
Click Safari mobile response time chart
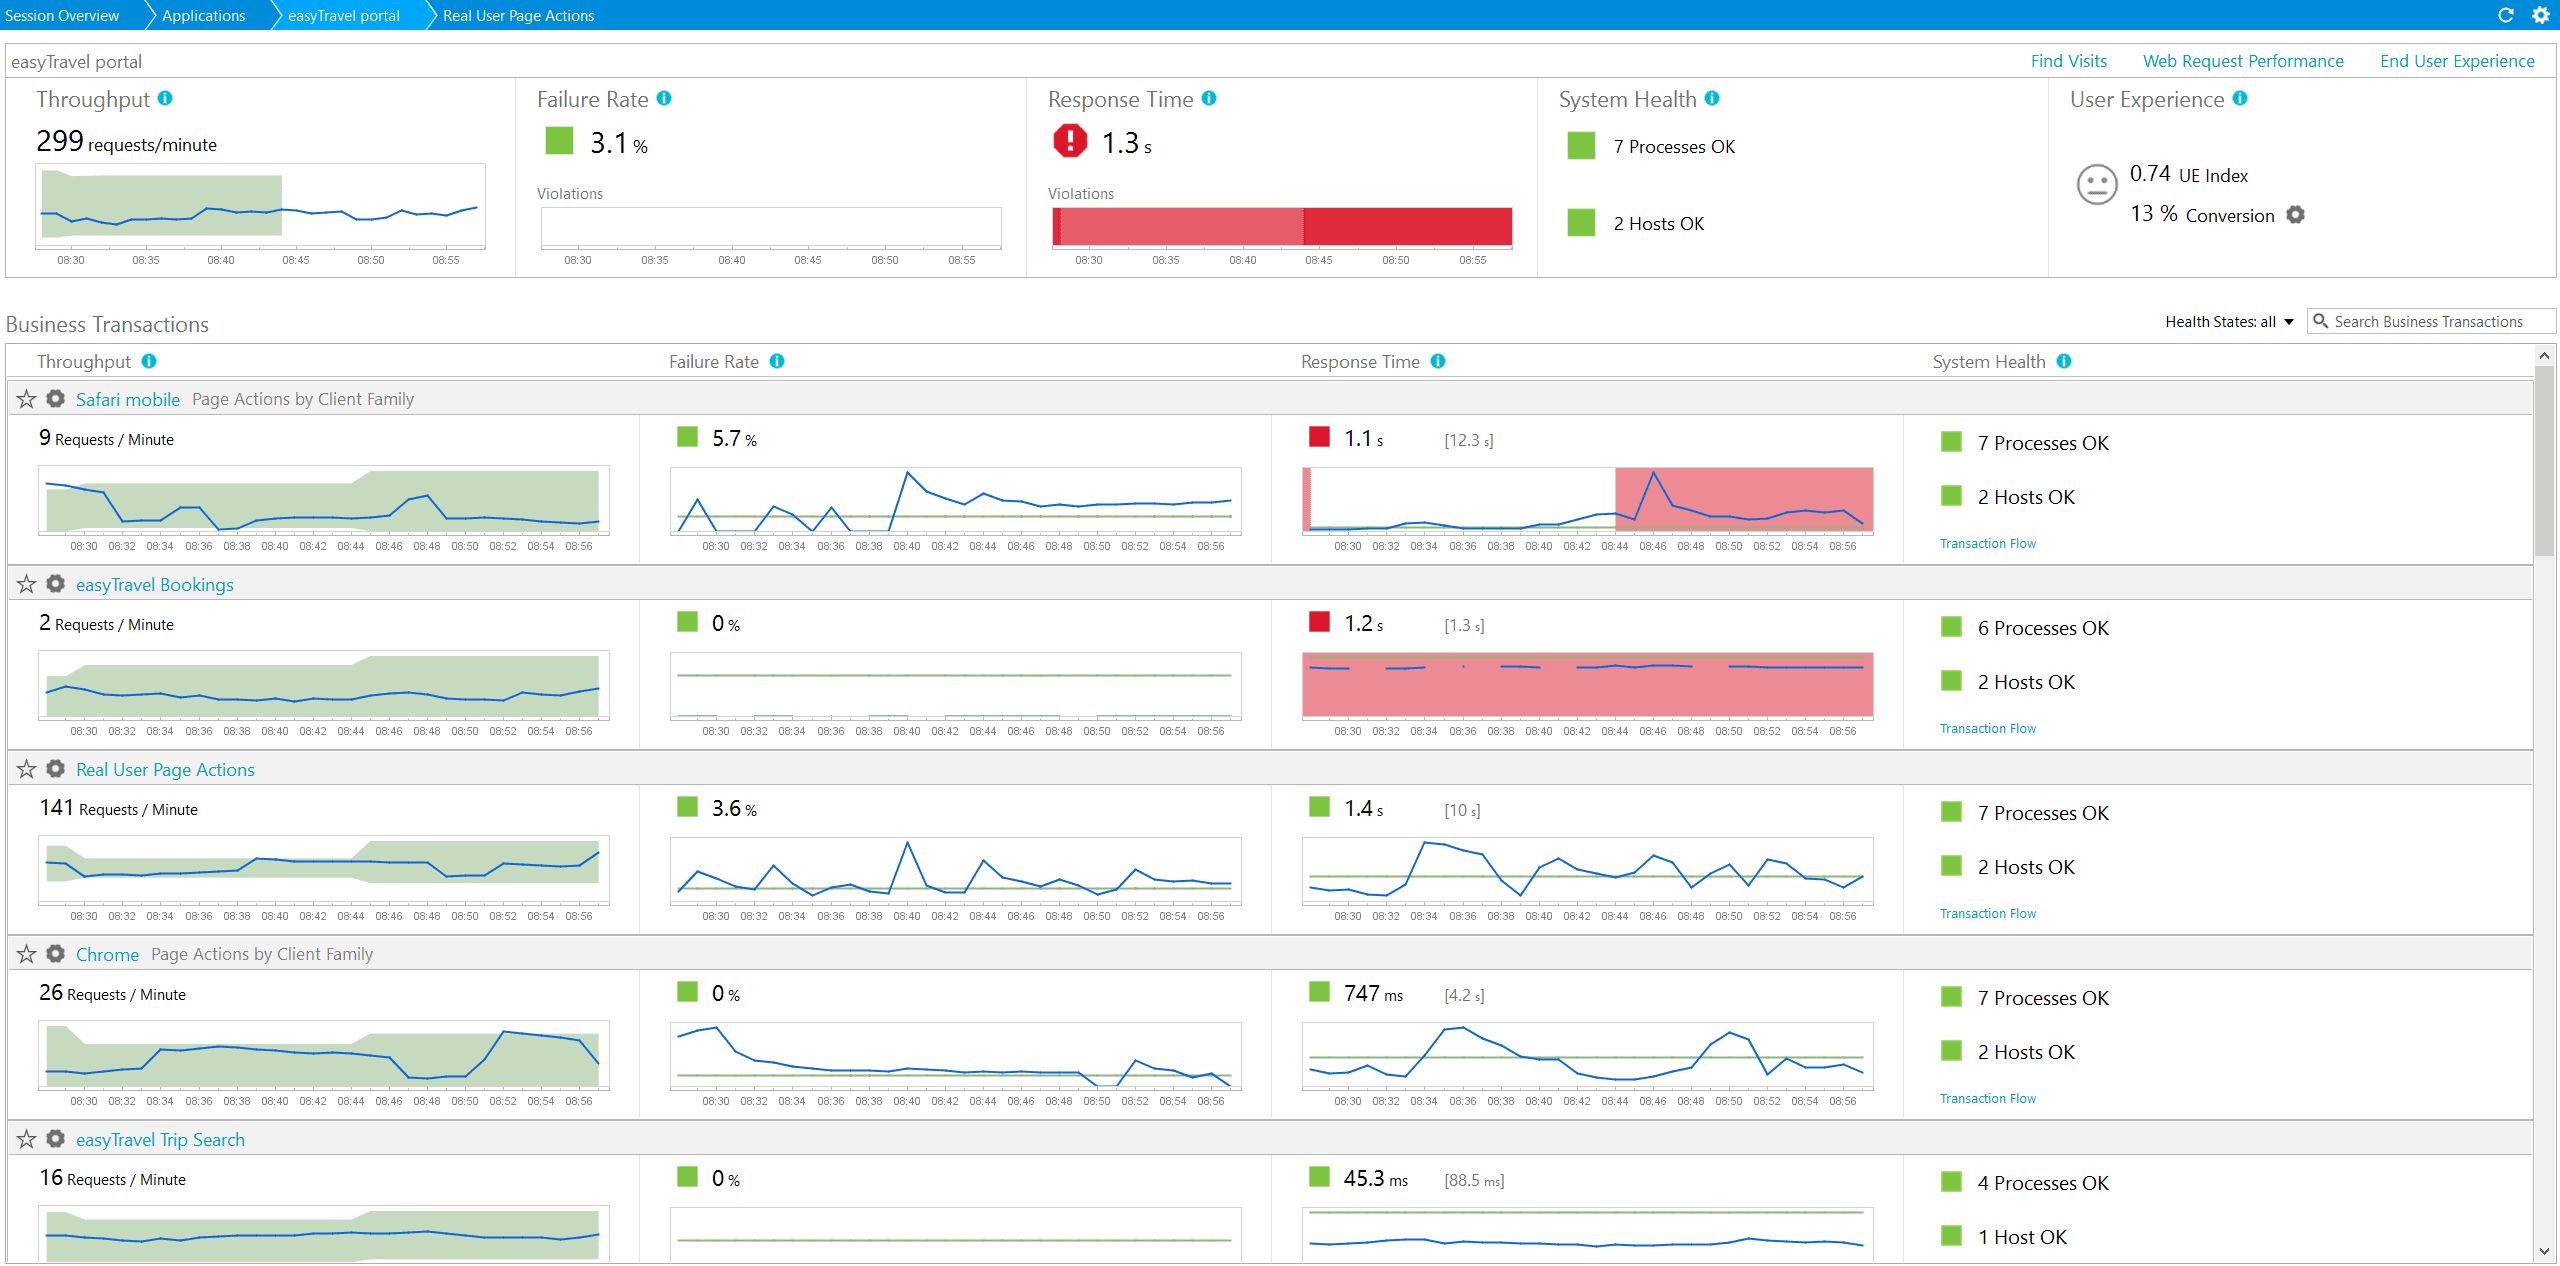click(x=1587, y=500)
